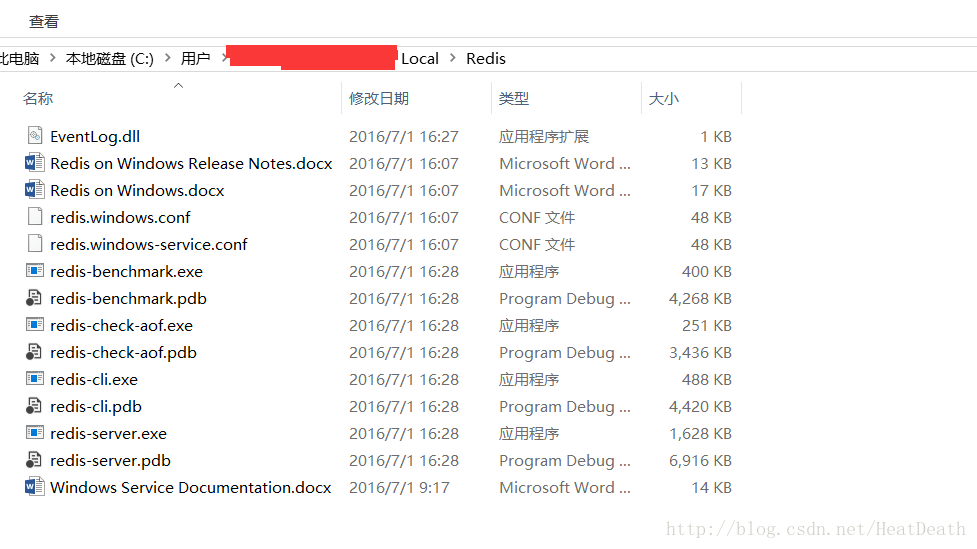Click the EventLog.dll file icon

(x=35, y=135)
